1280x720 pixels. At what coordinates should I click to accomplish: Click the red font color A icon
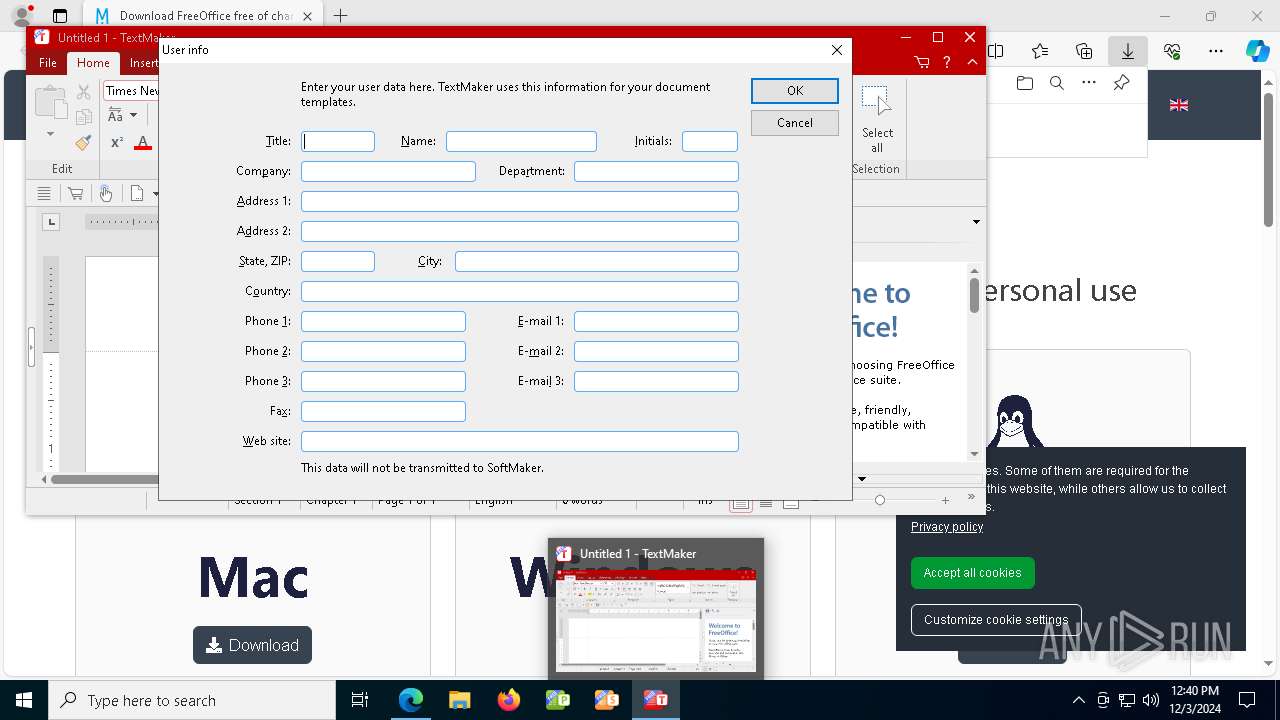pos(143,143)
